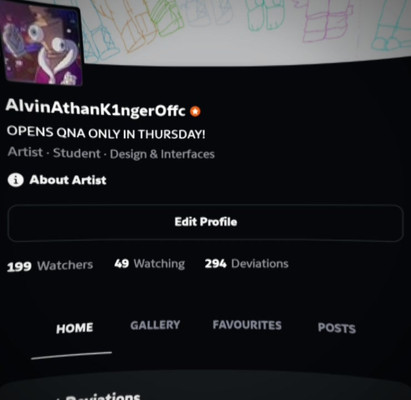
Task: Open the About Artist section
Action: point(68,180)
